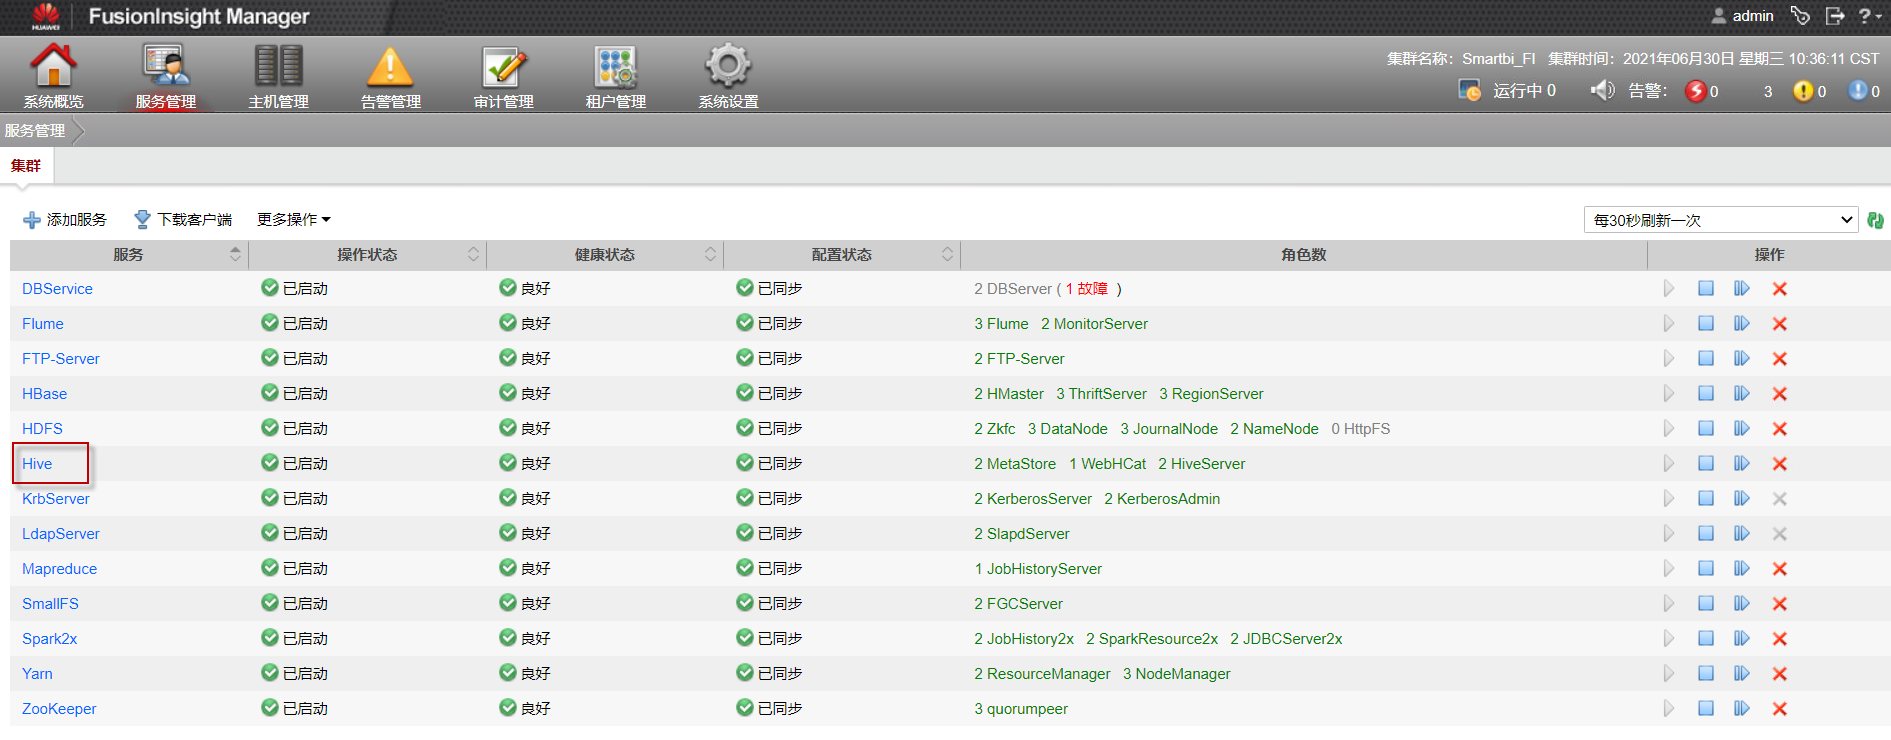Click the logout icon beside admin
This screenshot has width=1891, height=740.
pos(1835,15)
